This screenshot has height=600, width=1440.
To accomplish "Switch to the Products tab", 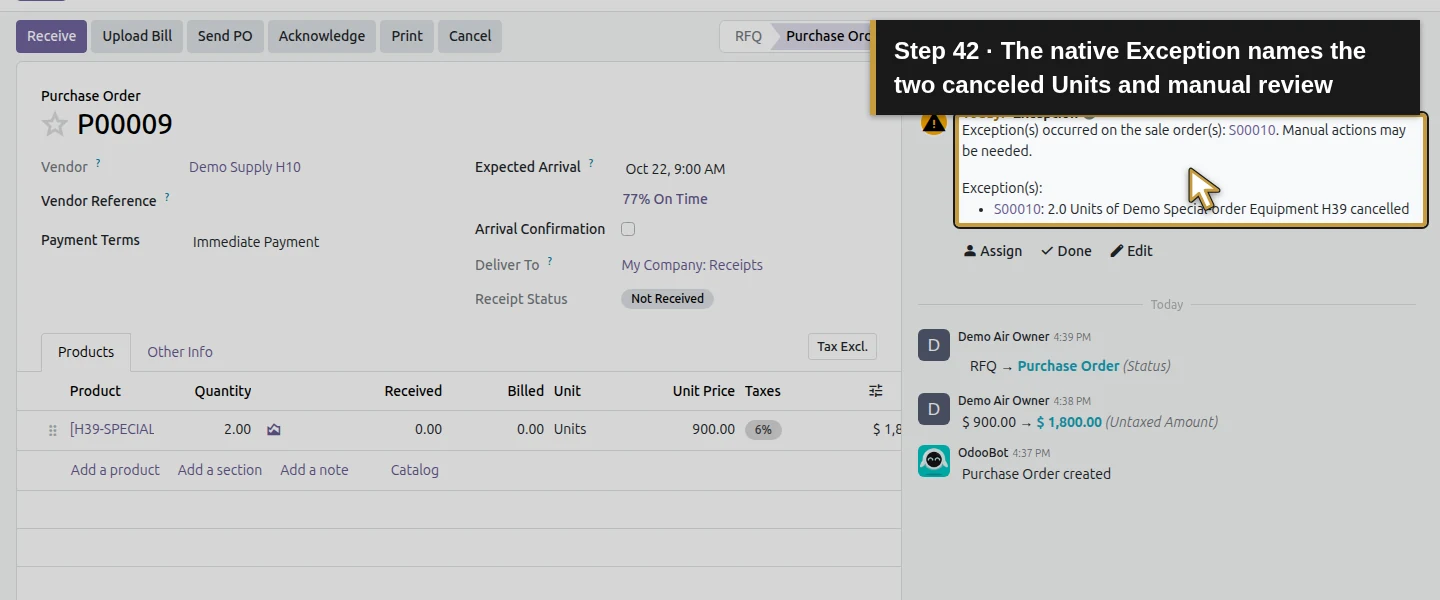I will (x=86, y=352).
